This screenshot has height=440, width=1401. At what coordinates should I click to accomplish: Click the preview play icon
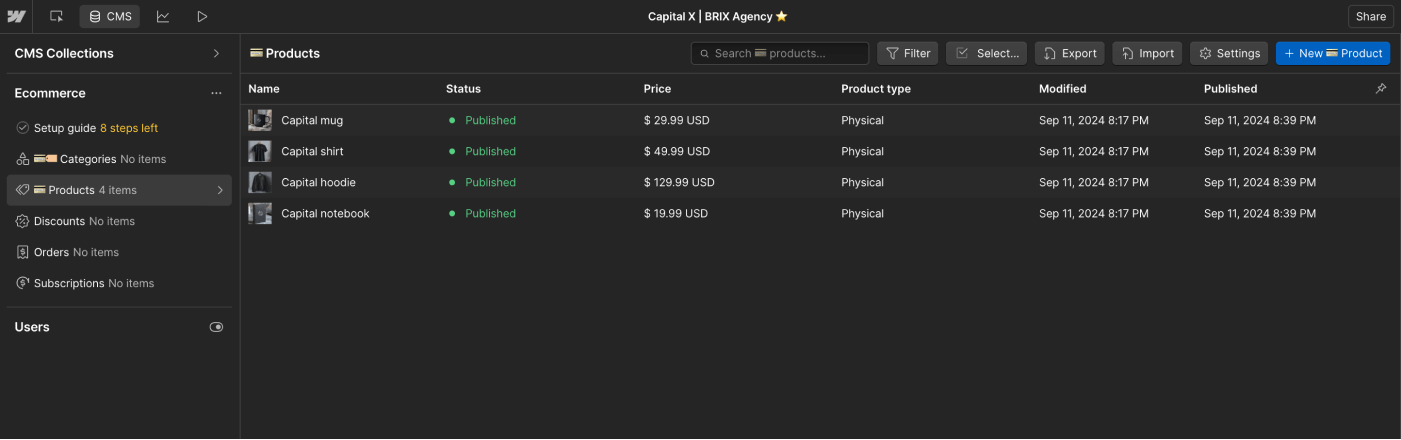click(x=202, y=16)
